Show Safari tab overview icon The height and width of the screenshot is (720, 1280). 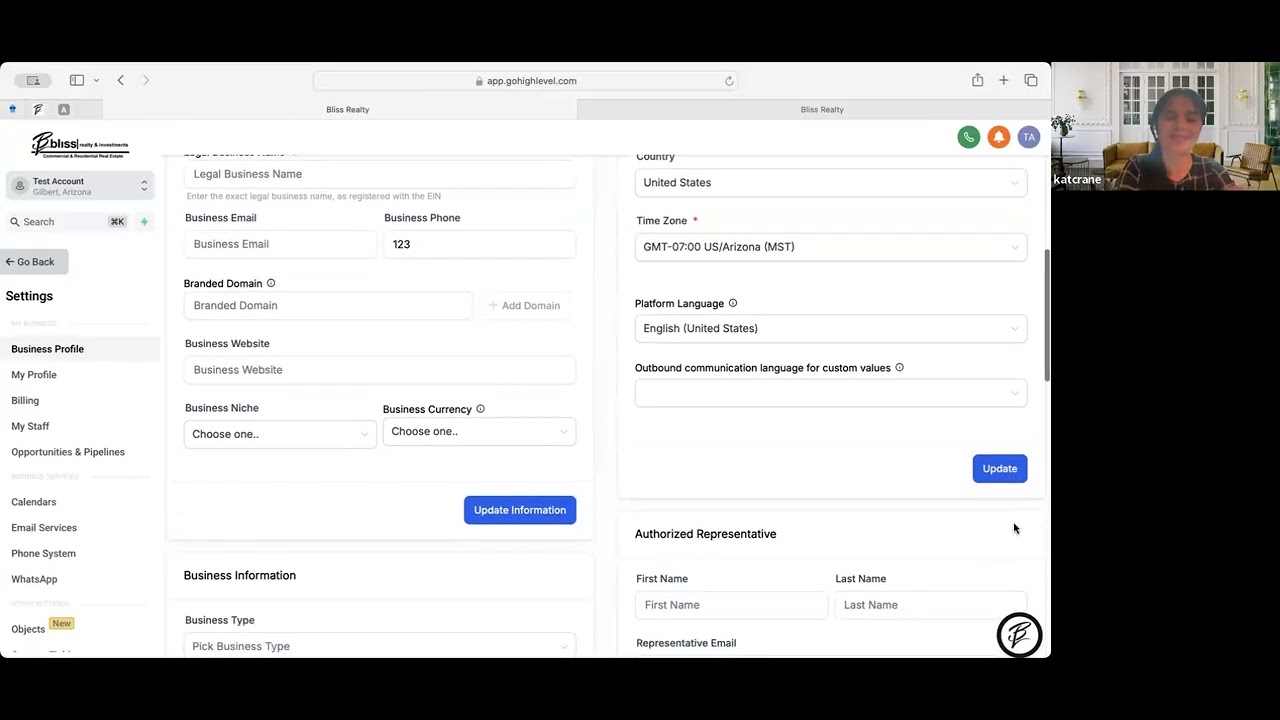[1031, 80]
